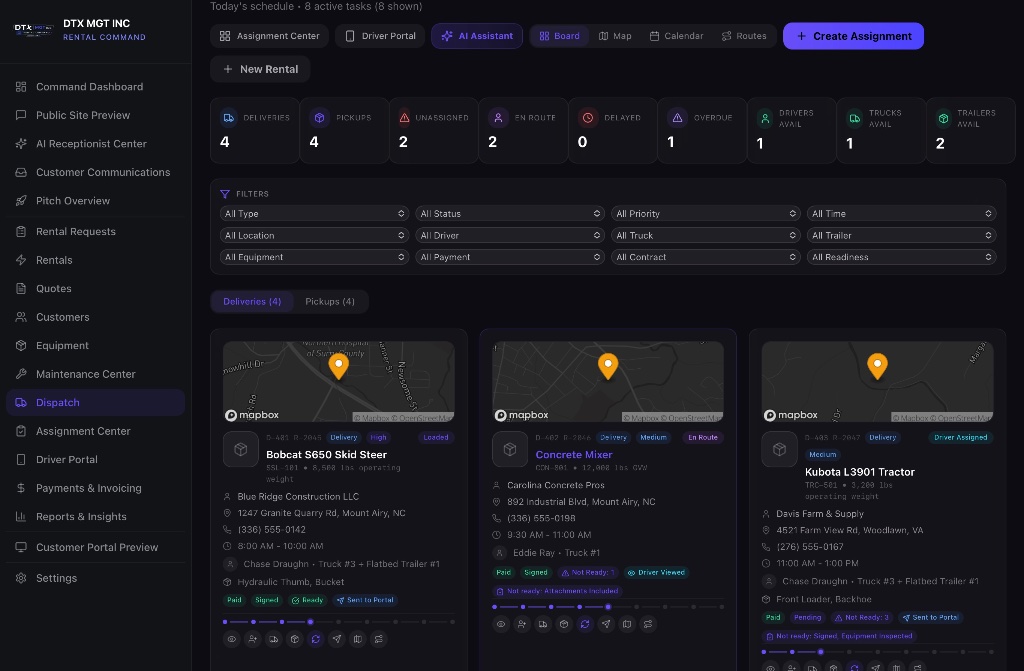Click top toolbar Assignment Center button

[270, 36]
